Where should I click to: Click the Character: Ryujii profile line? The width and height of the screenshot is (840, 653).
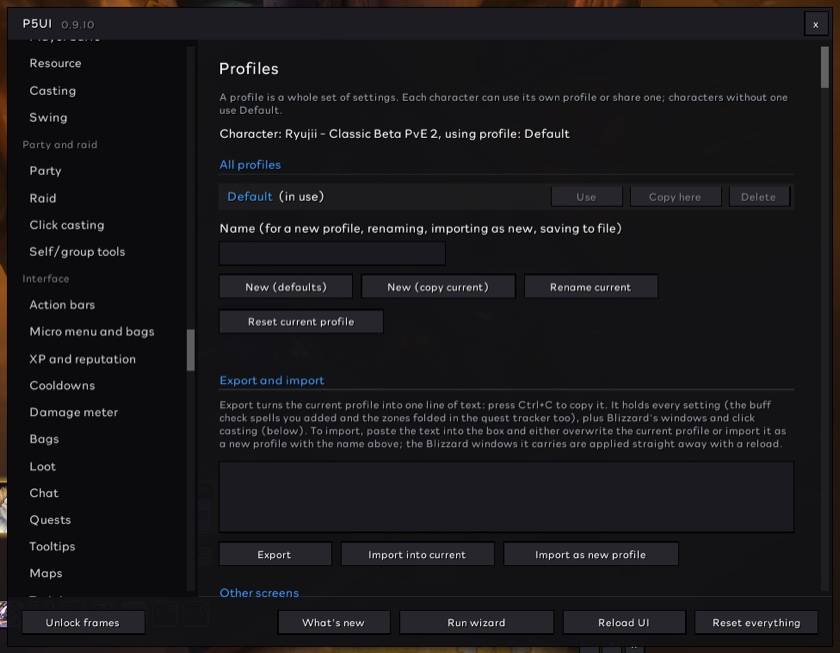click(x=394, y=134)
